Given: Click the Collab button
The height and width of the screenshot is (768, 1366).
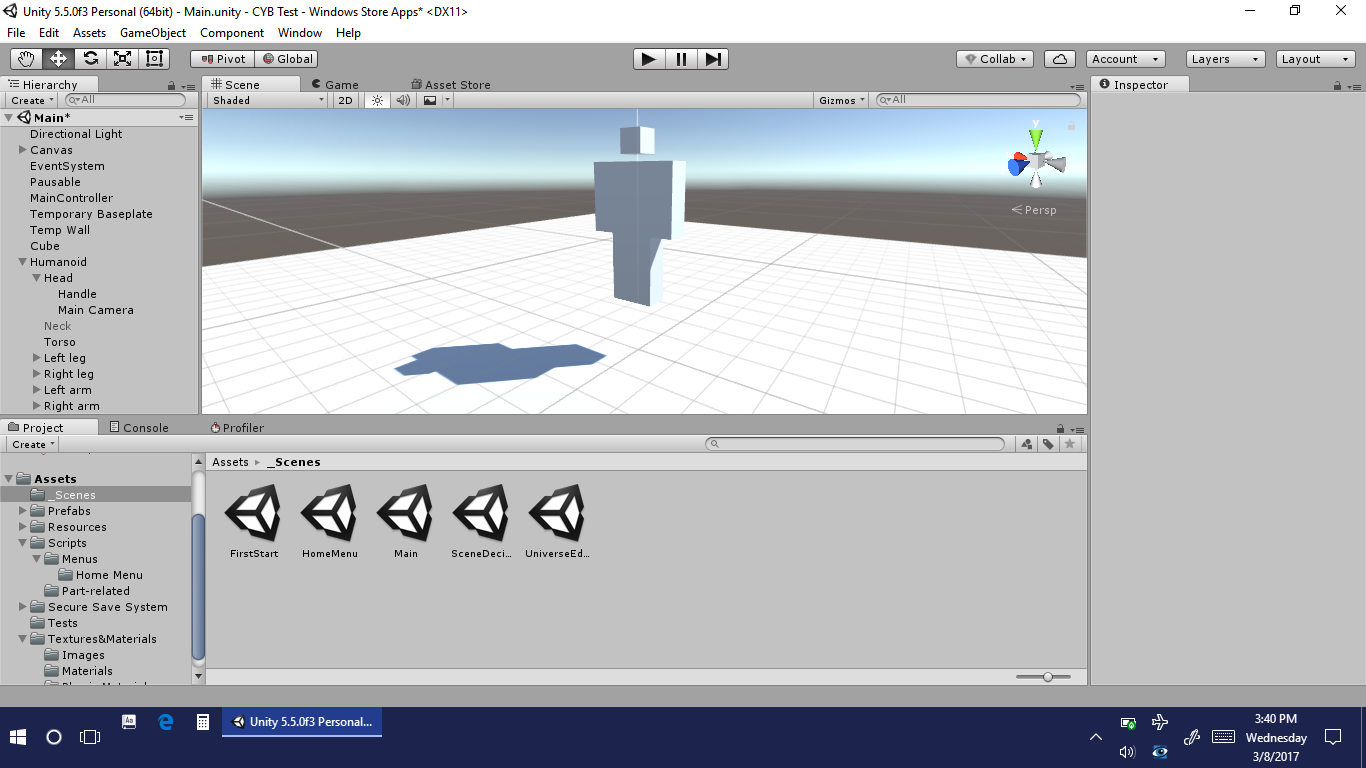Looking at the screenshot, I should (x=994, y=59).
